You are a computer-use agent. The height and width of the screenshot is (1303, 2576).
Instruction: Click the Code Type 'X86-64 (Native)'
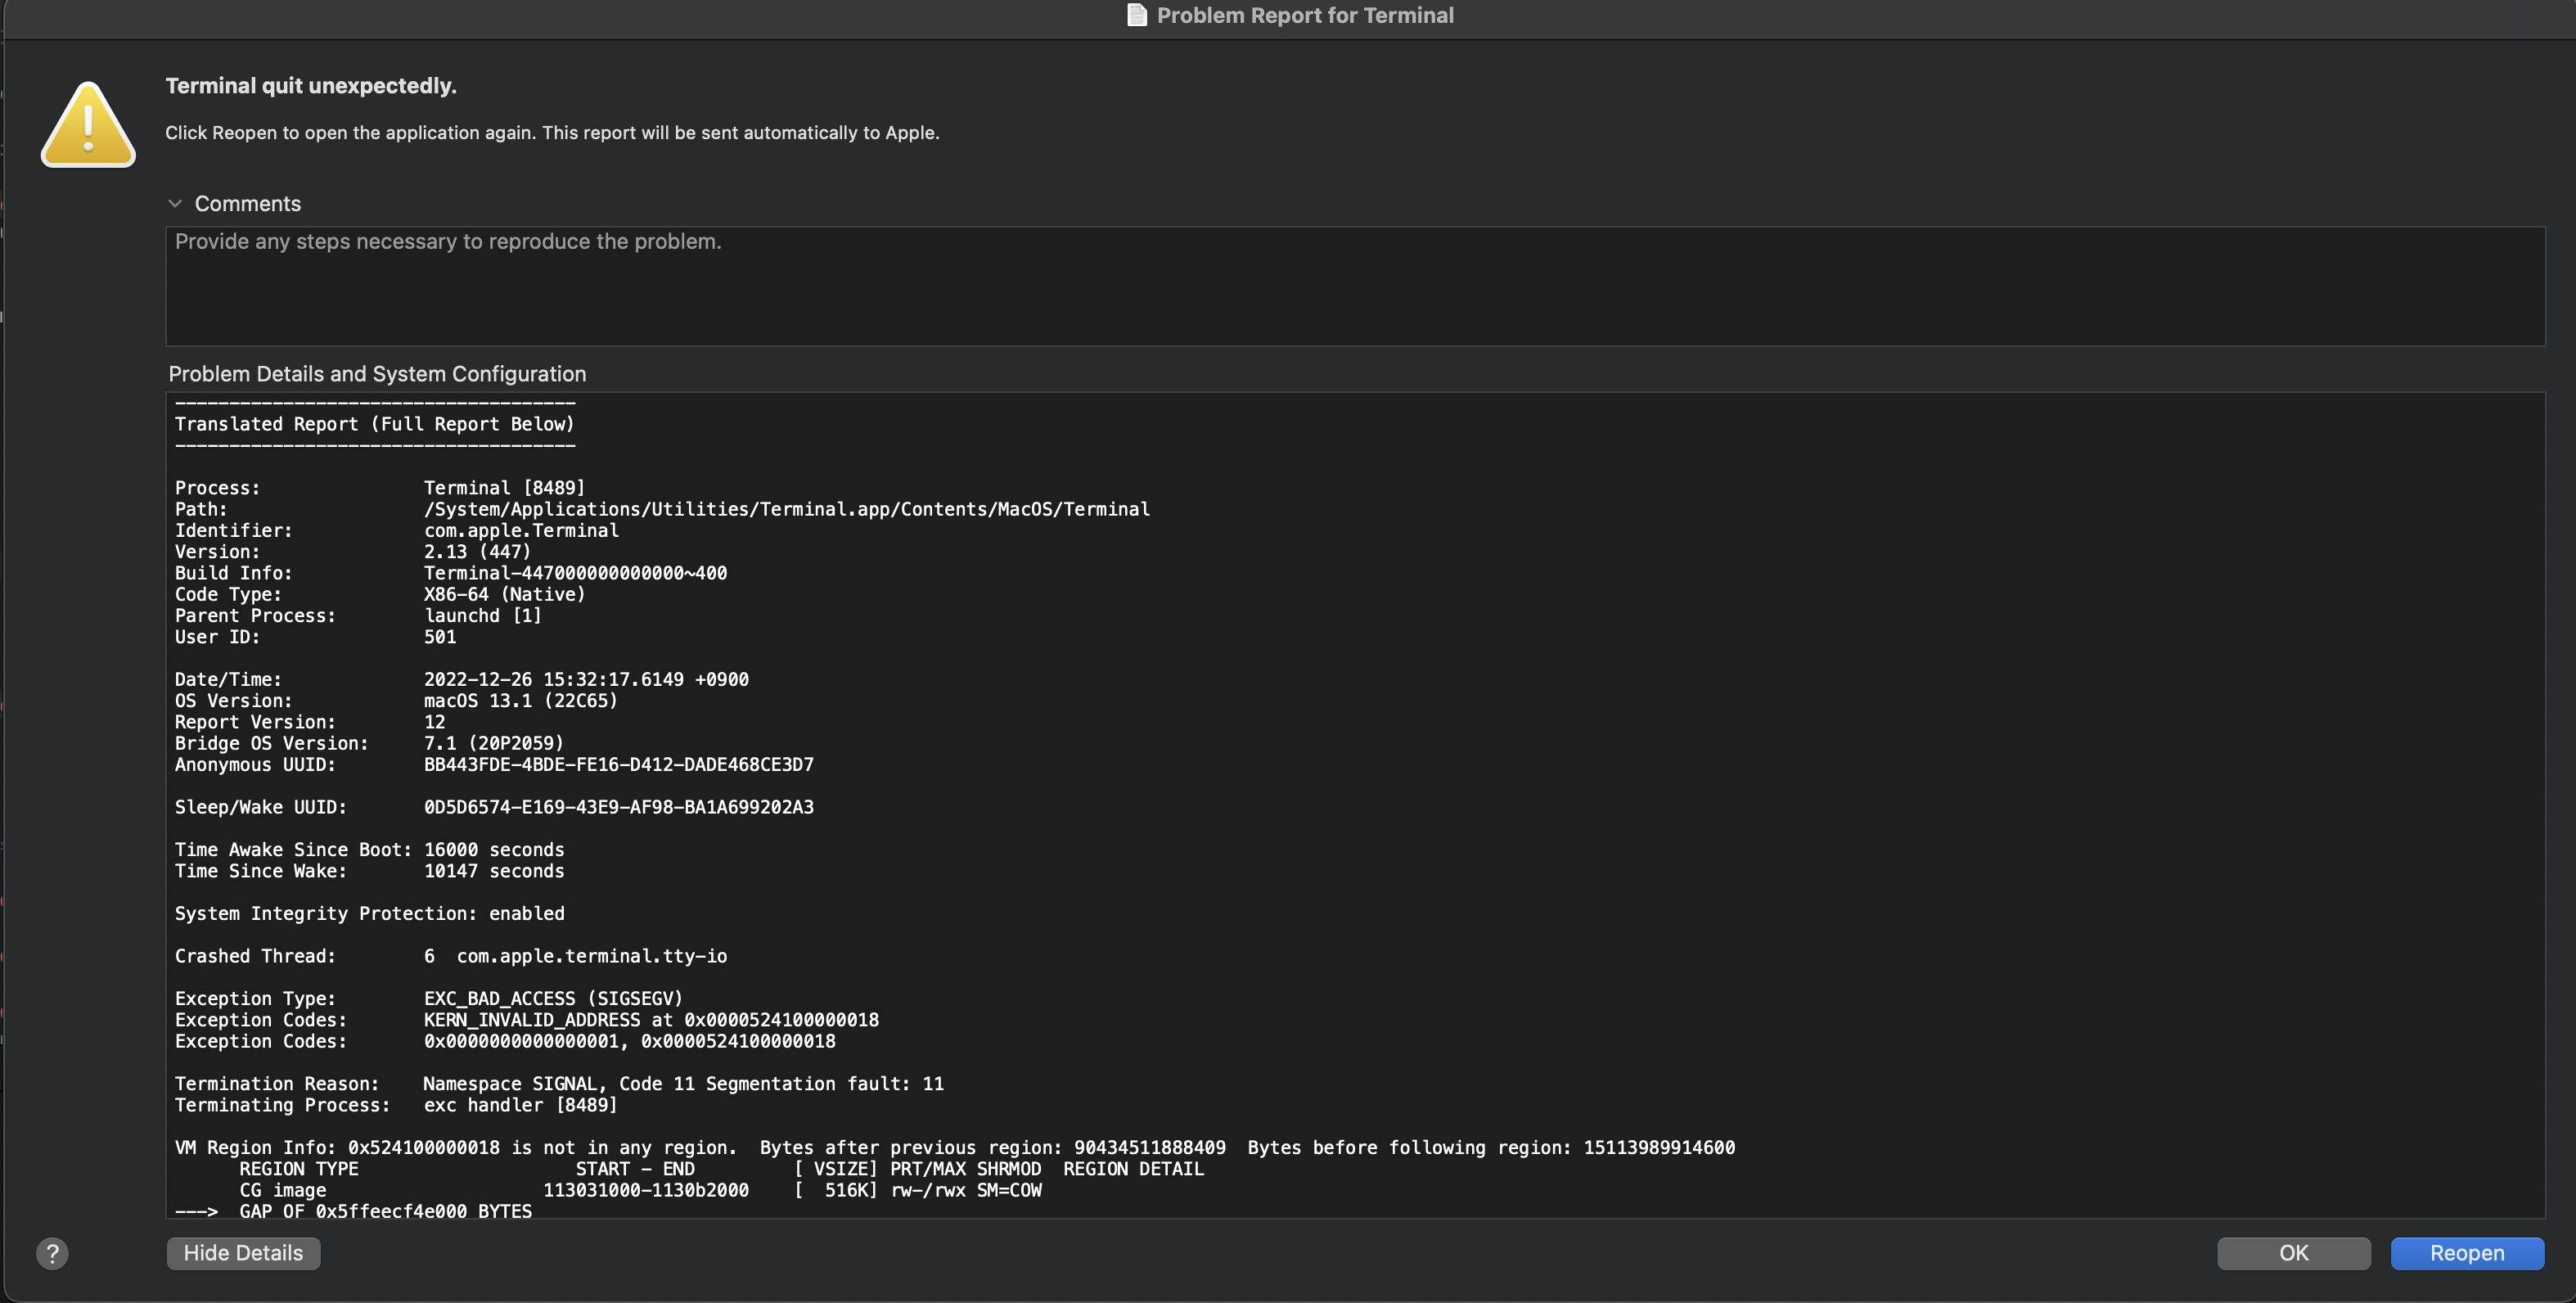[x=504, y=594]
